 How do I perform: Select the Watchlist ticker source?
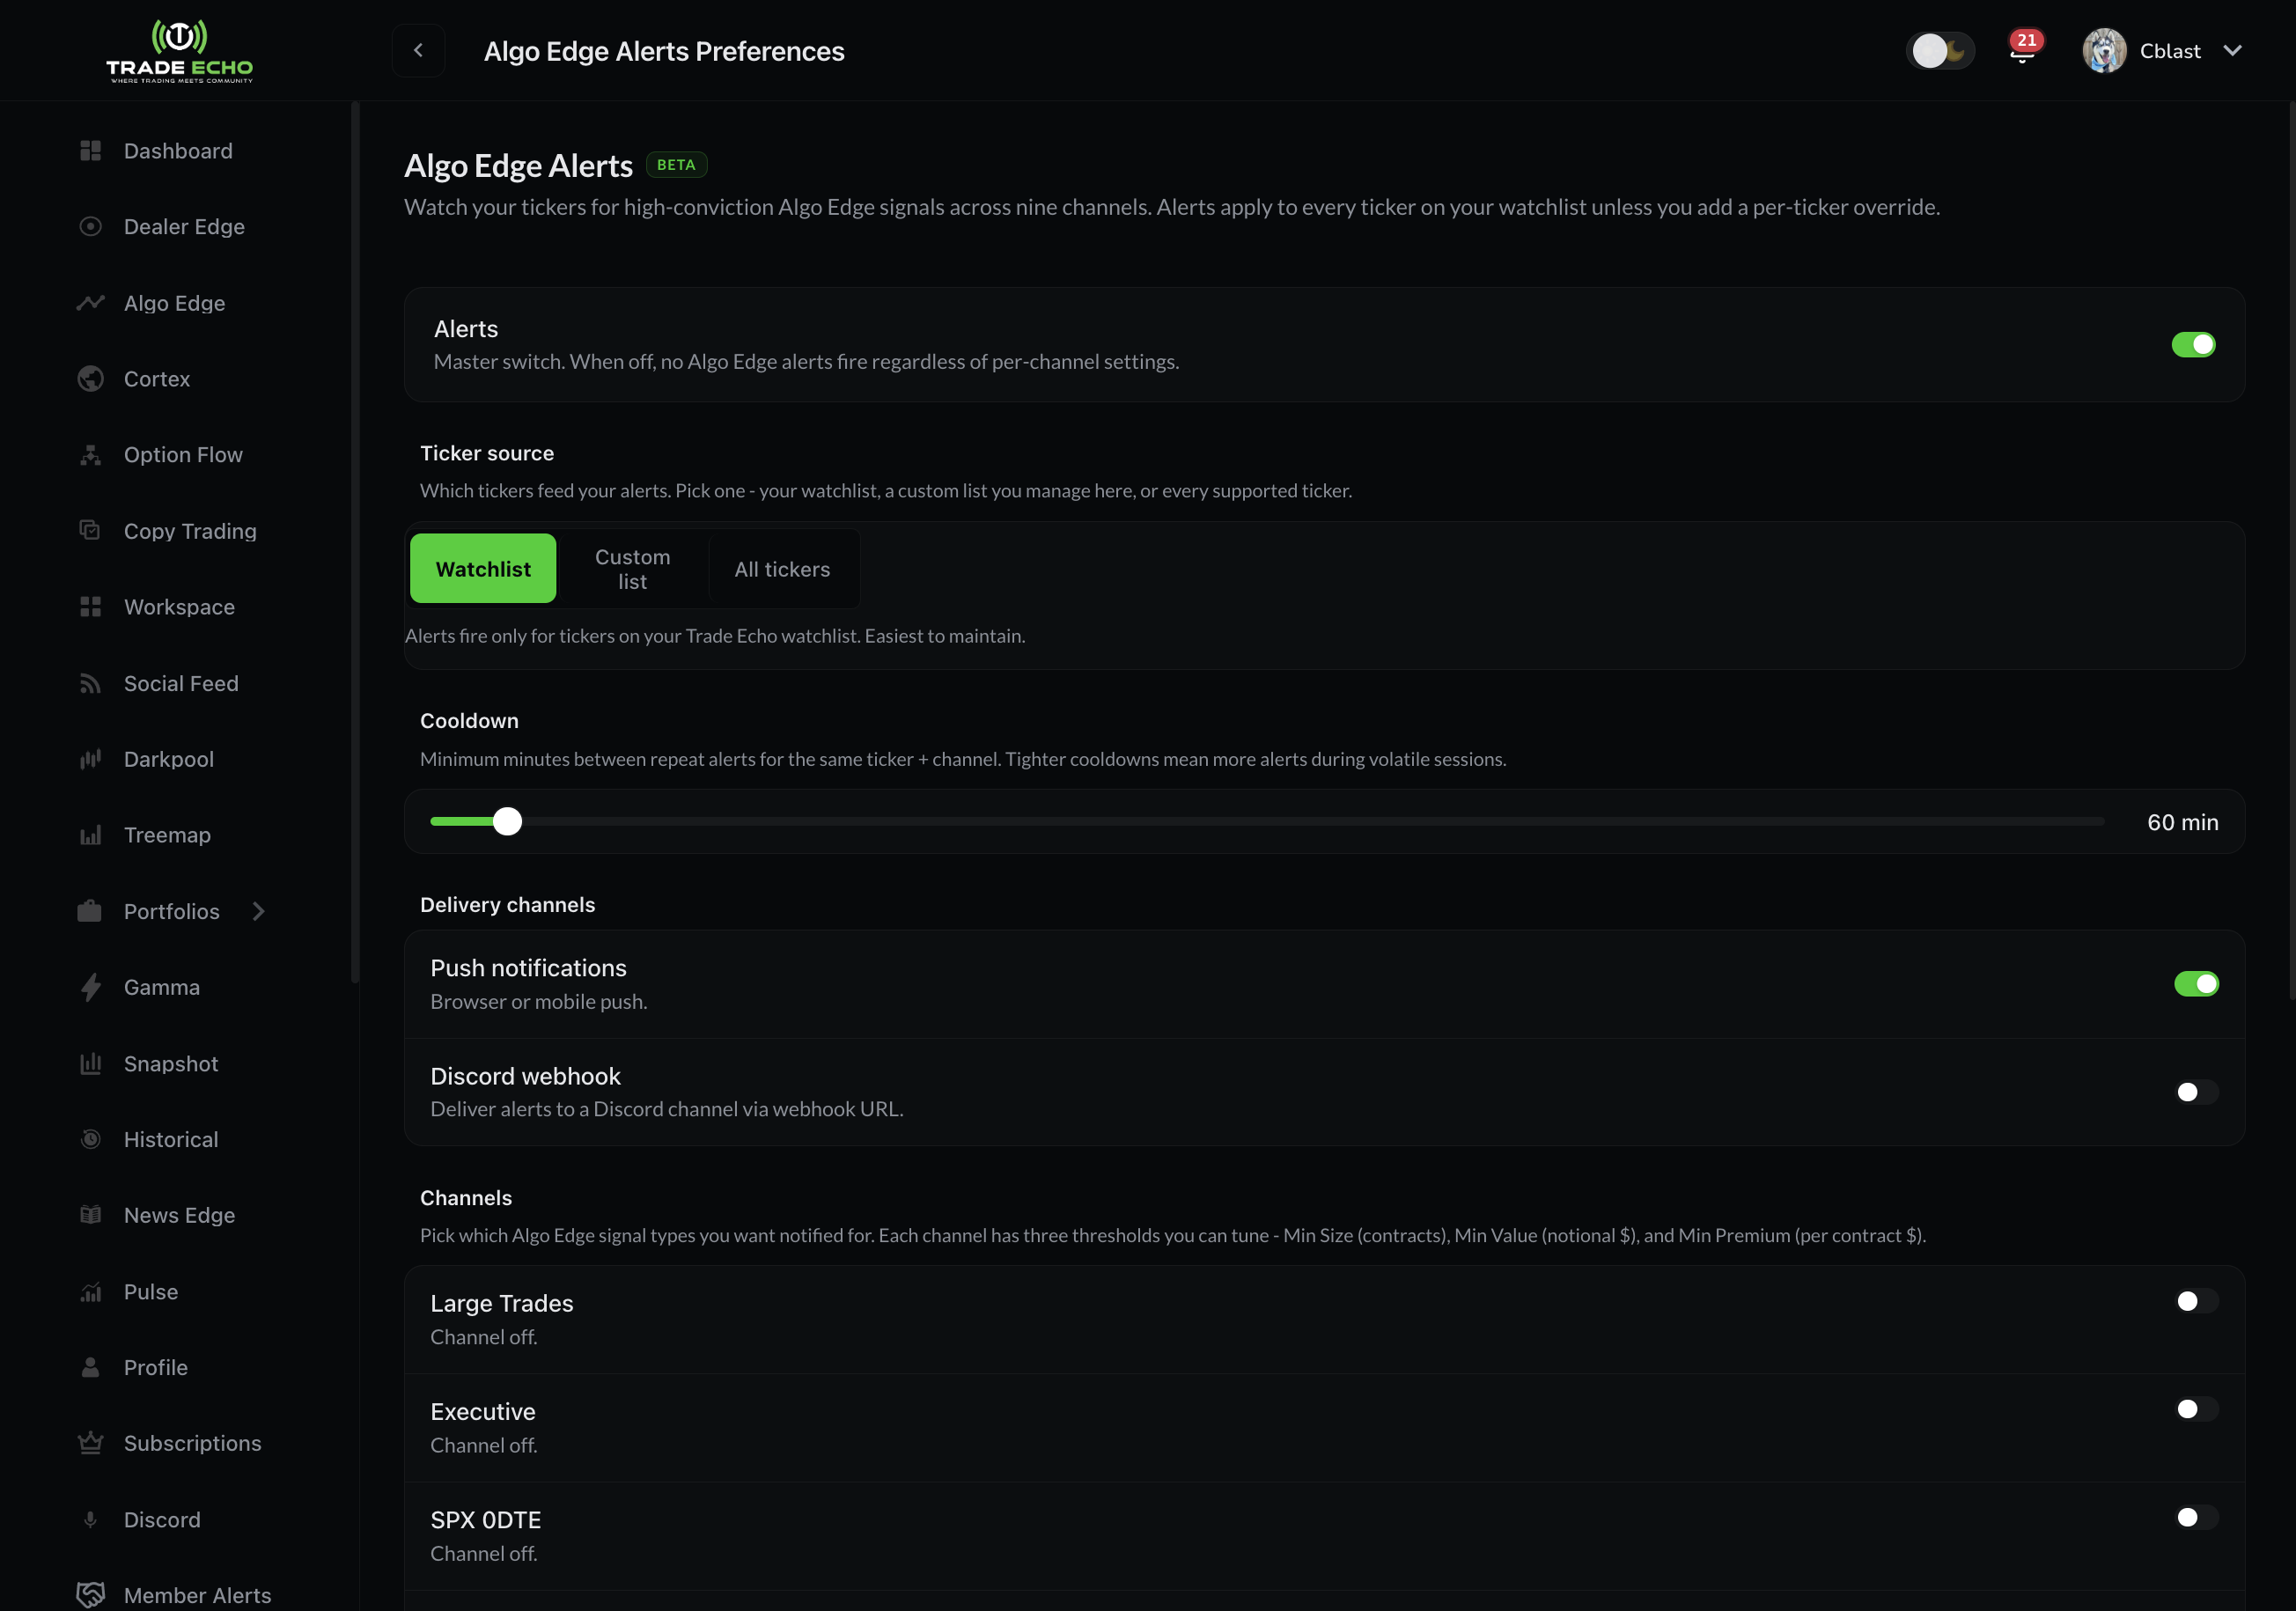click(483, 569)
